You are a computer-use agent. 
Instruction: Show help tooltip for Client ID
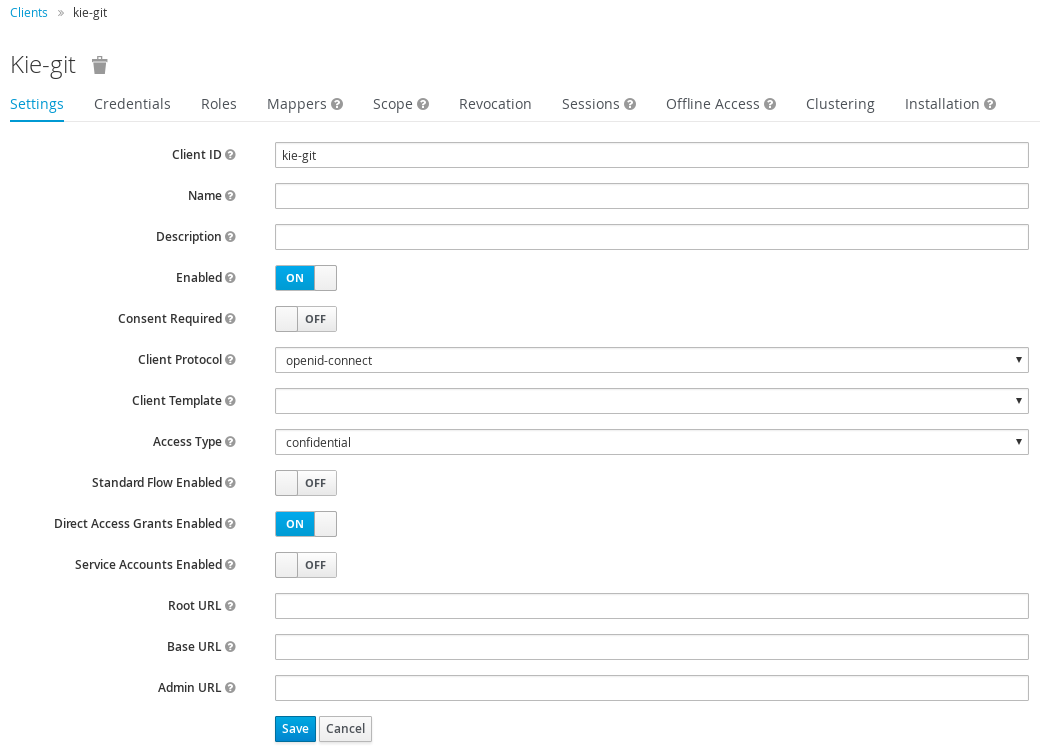pyautogui.click(x=230, y=155)
